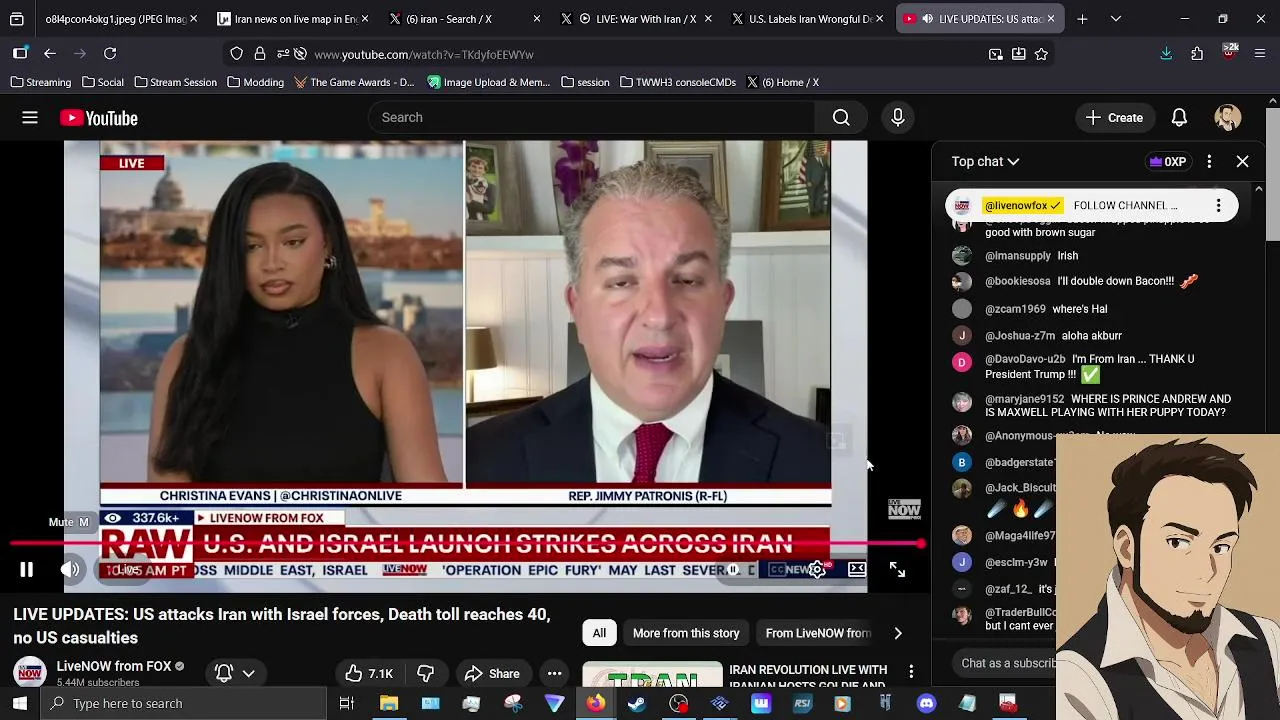Open more actions ellipsis under video
1280x720 pixels.
(554, 674)
